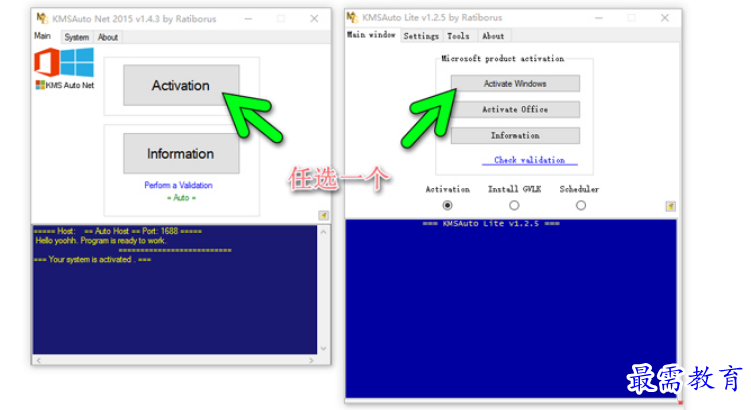Select the Activation radio button
Image resolution: width=751 pixels, height=410 pixels.
(x=447, y=205)
